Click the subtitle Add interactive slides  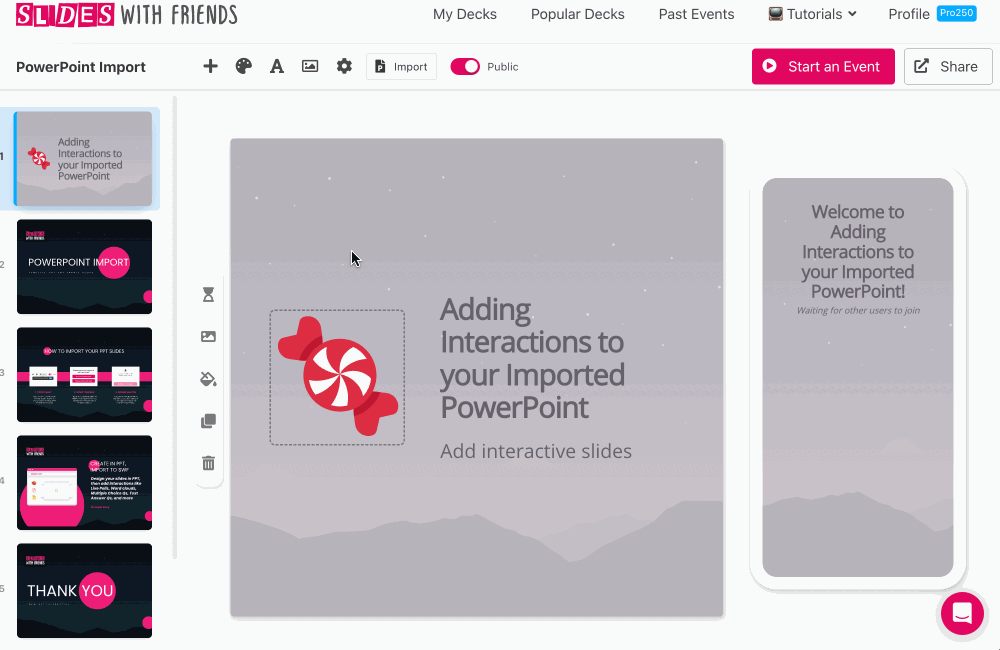536,451
